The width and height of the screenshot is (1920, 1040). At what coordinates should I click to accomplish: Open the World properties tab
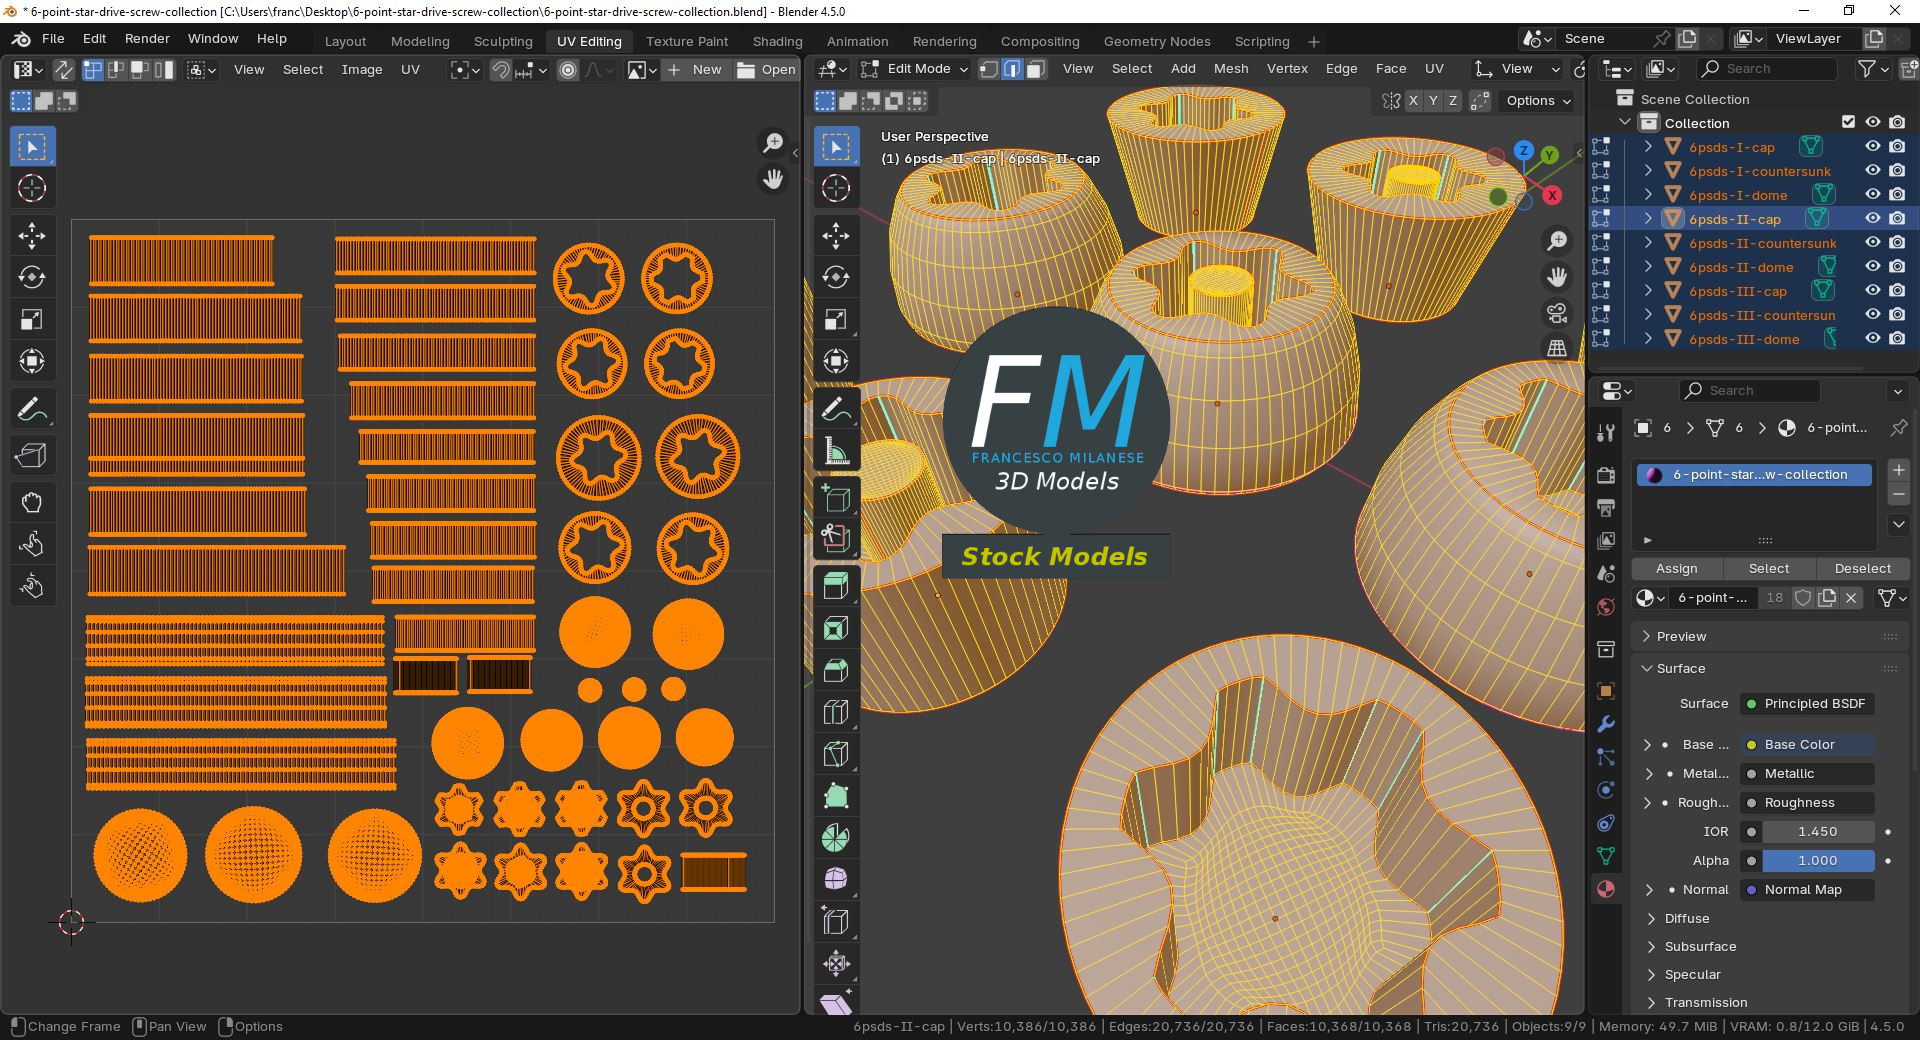click(x=1606, y=607)
